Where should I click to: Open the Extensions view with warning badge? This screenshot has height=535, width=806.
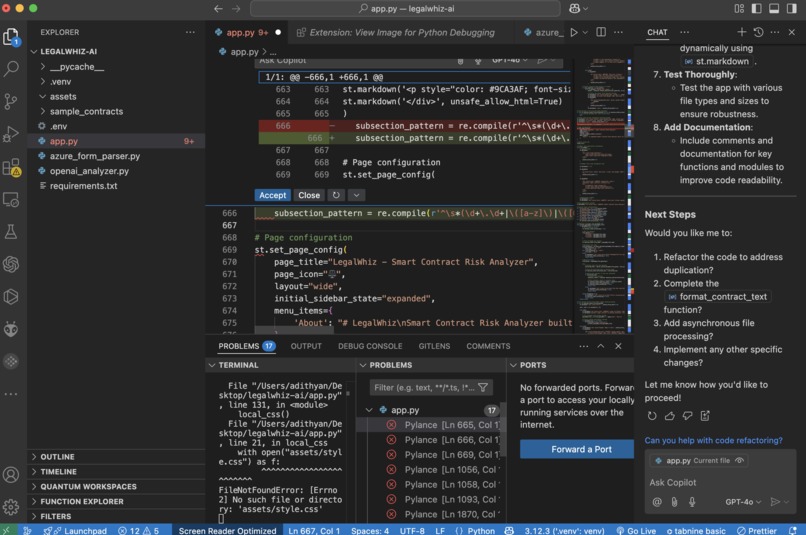point(11,167)
